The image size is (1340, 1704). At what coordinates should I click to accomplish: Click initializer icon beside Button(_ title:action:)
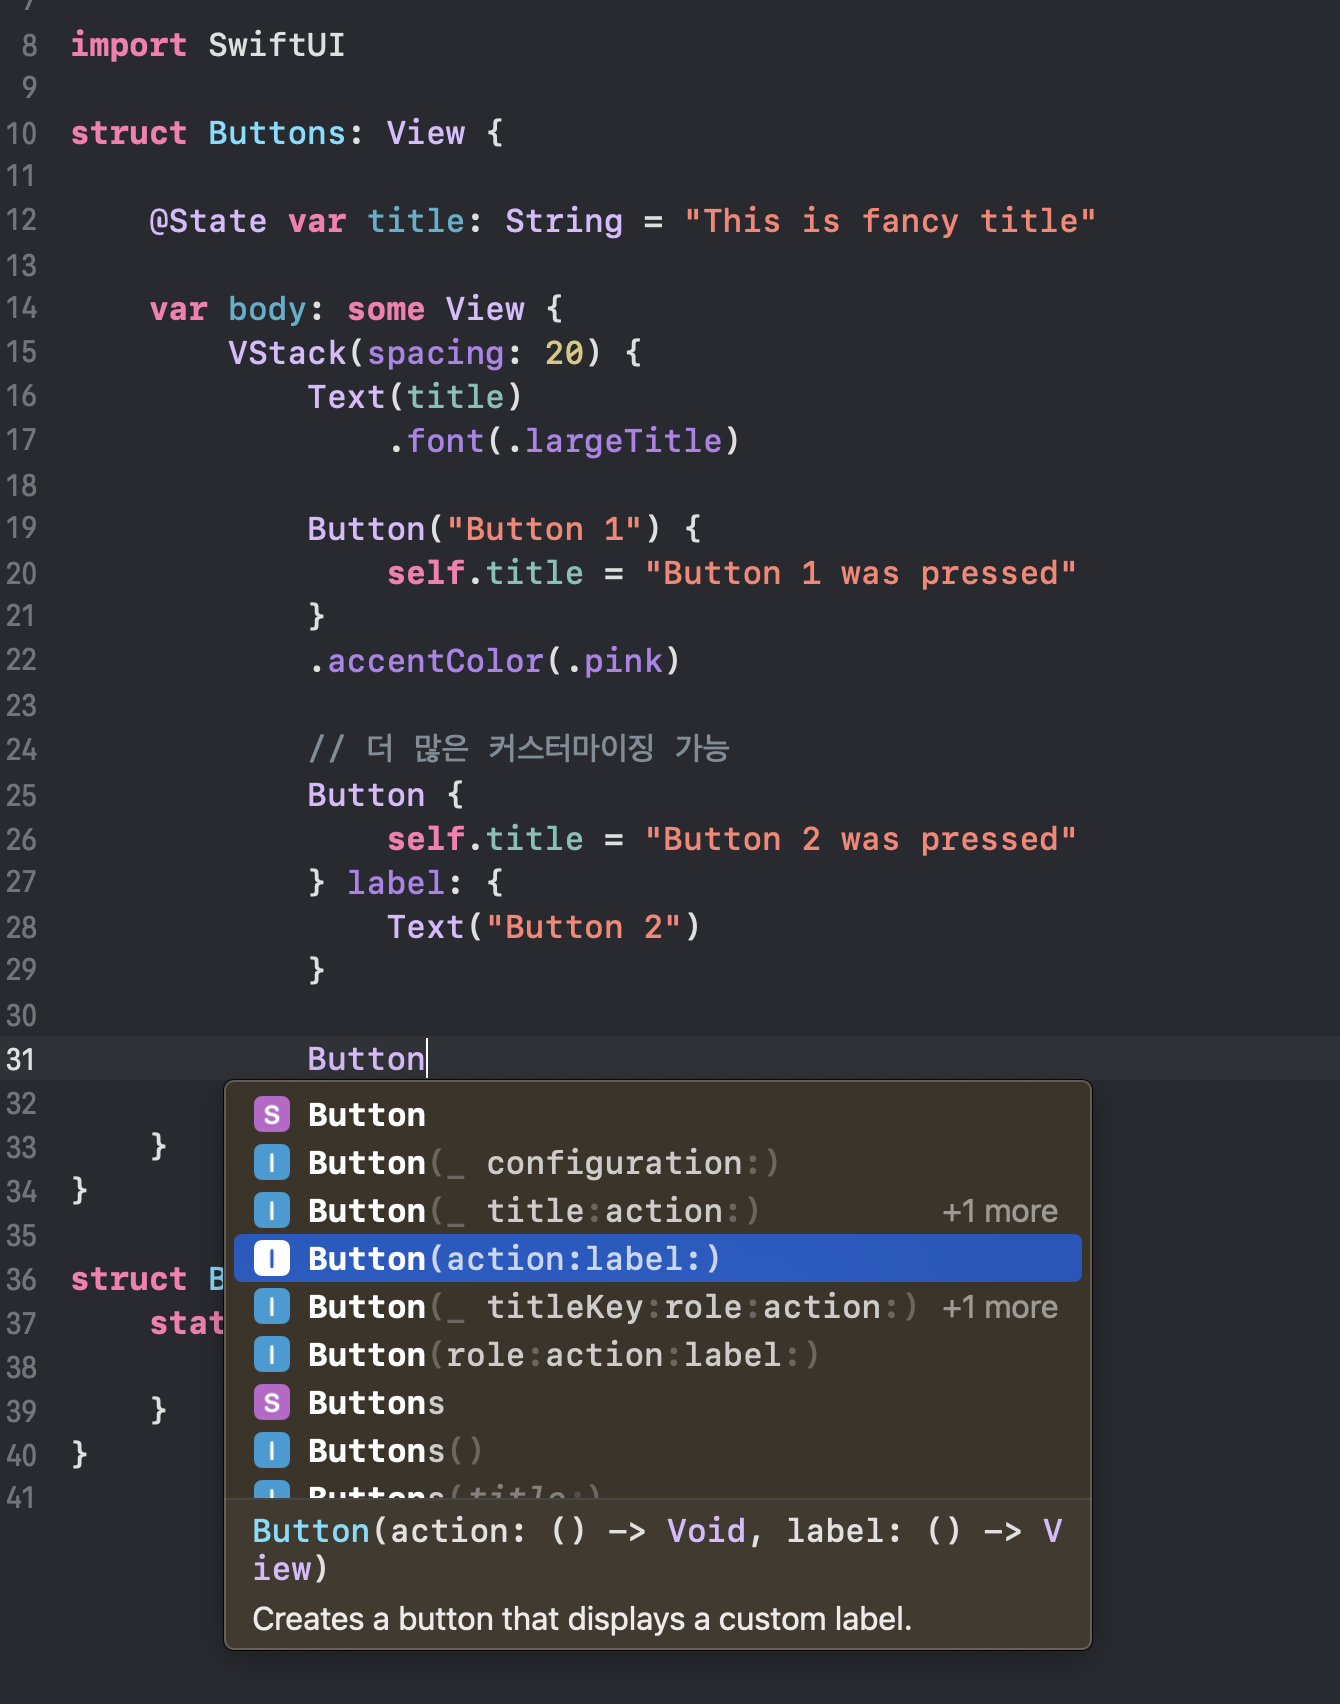[272, 1210]
